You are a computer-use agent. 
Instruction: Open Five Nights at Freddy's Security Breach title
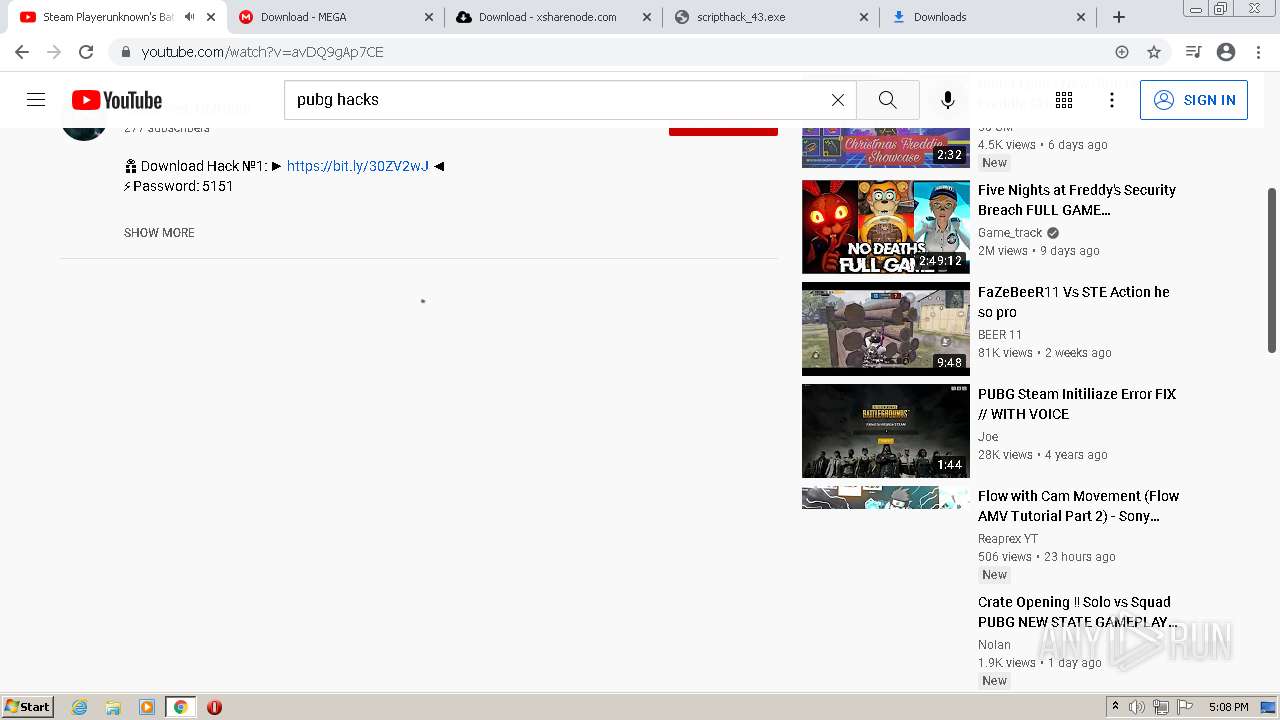pyautogui.click(x=1077, y=200)
